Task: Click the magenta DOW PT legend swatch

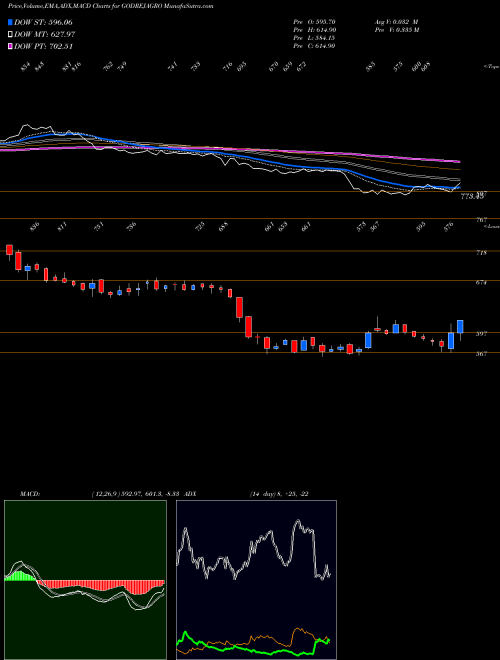Action: tap(10, 46)
